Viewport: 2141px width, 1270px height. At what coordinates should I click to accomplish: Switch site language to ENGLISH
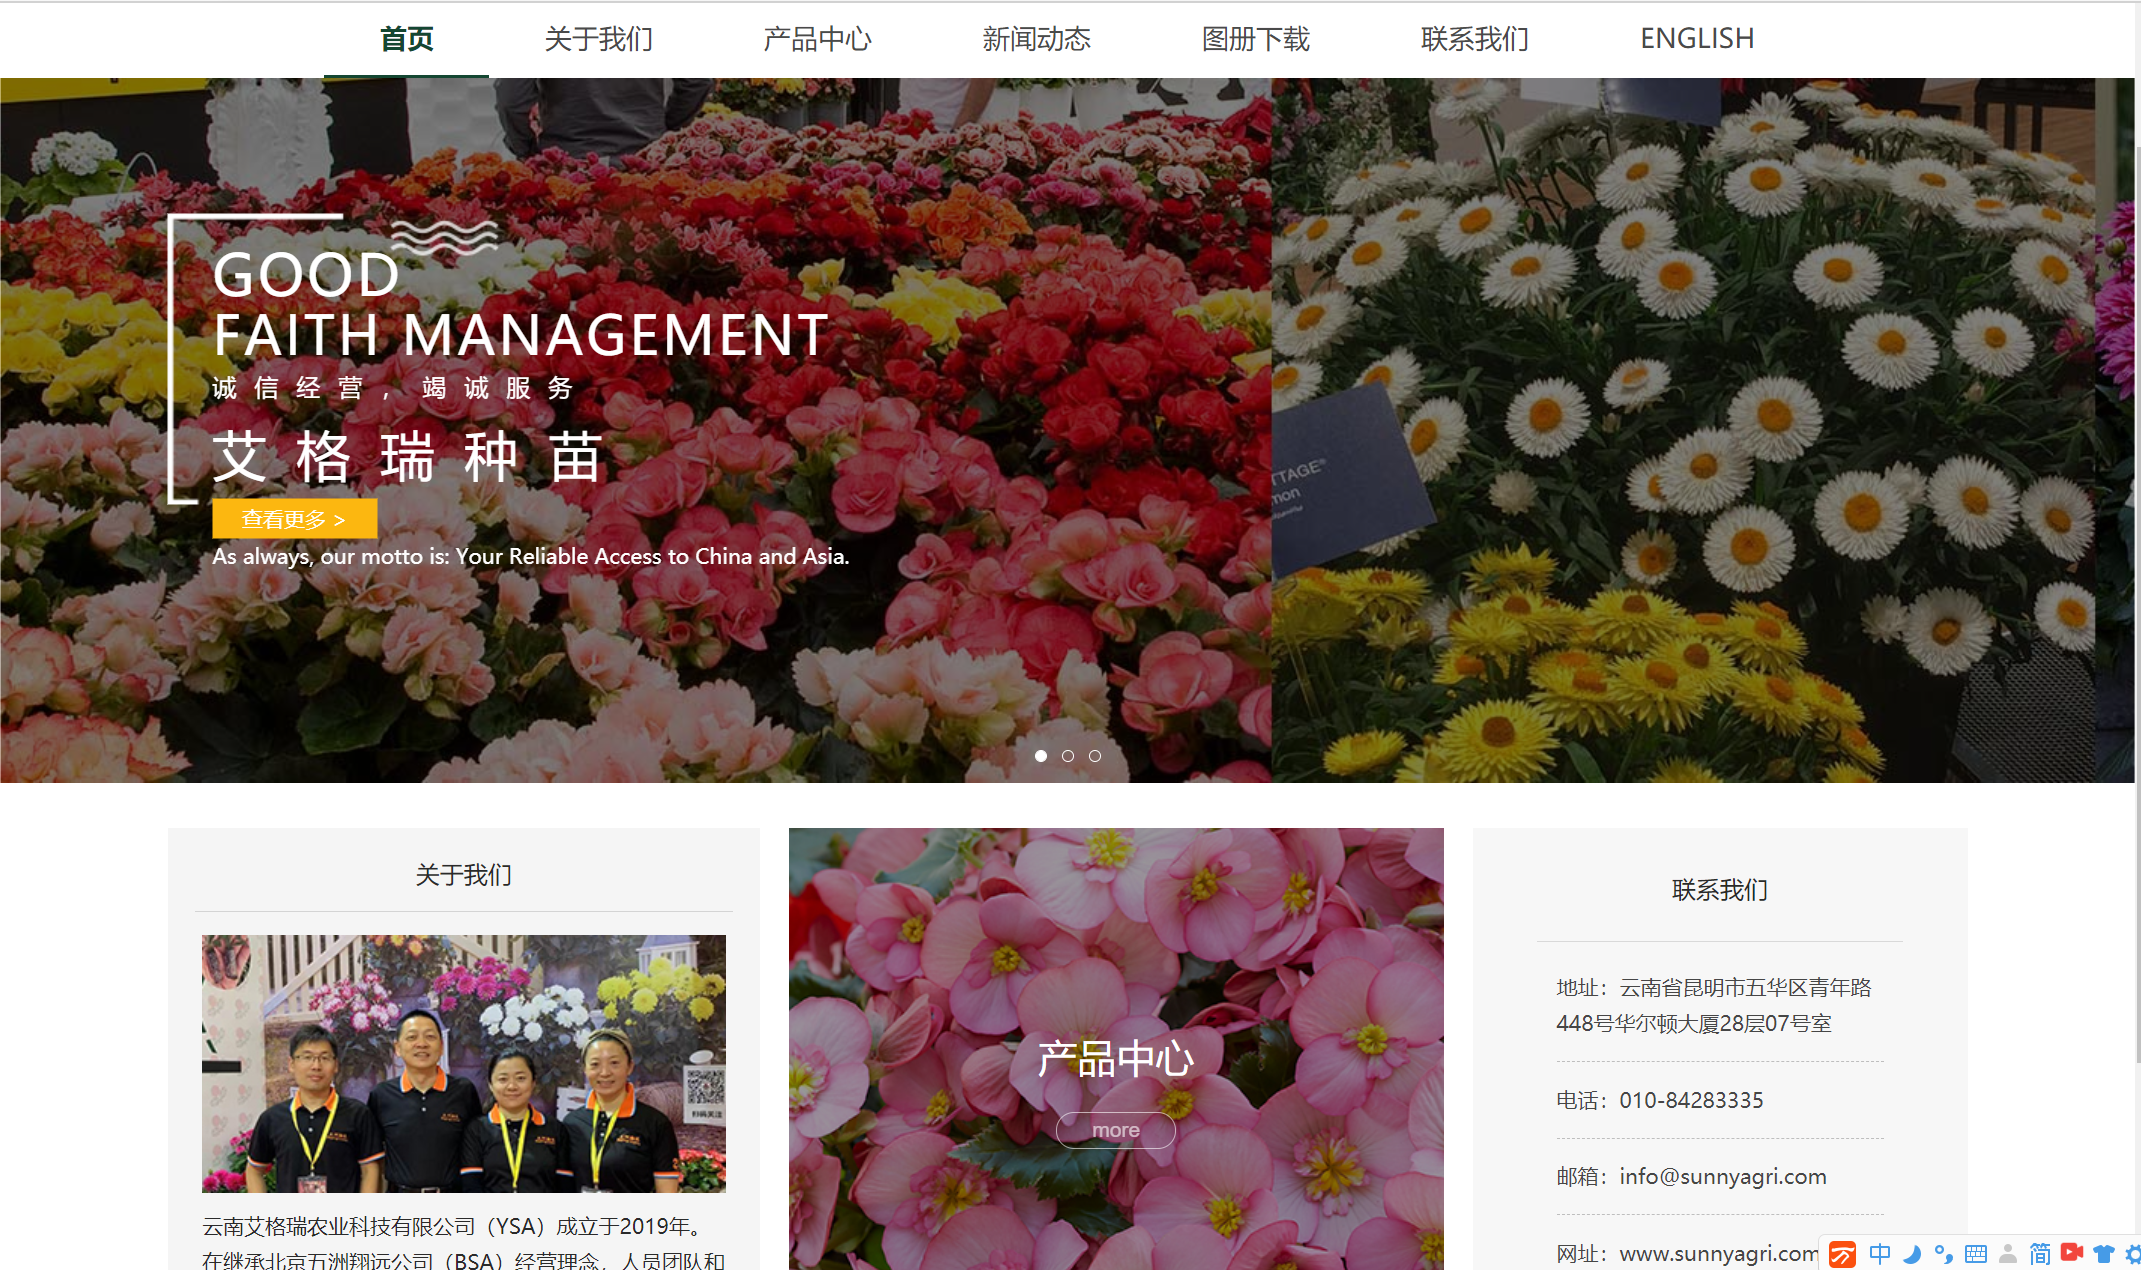pos(1696,39)
